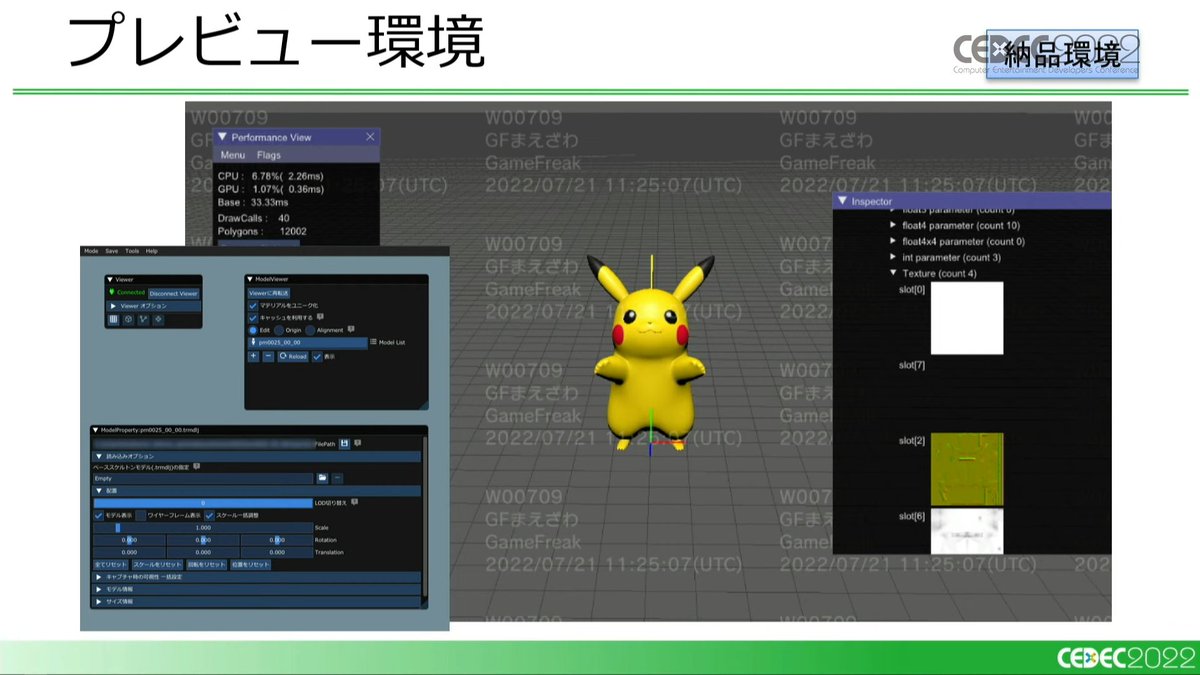The width and height of the screenshot is (1200, 675).
Task: Click the skeleton branch icon in Viewer panel
Action: 143,319
